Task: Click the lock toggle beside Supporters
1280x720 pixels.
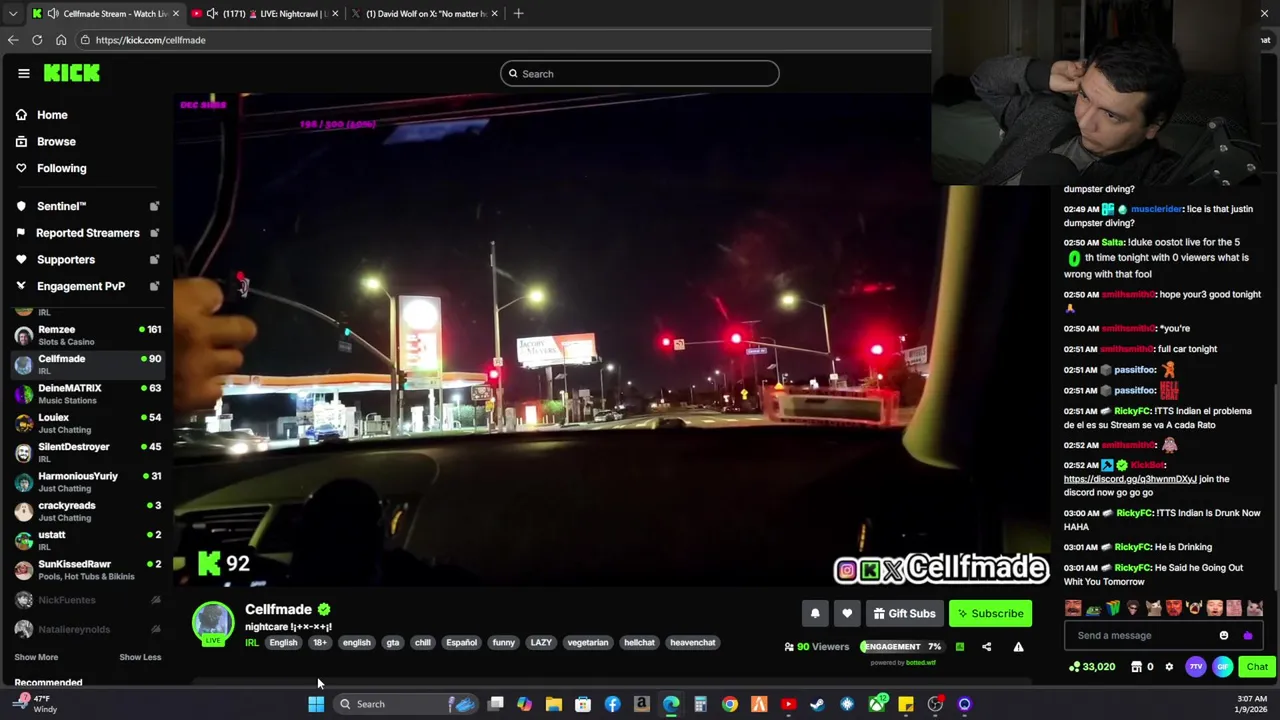Action: [x=154, y=260]
